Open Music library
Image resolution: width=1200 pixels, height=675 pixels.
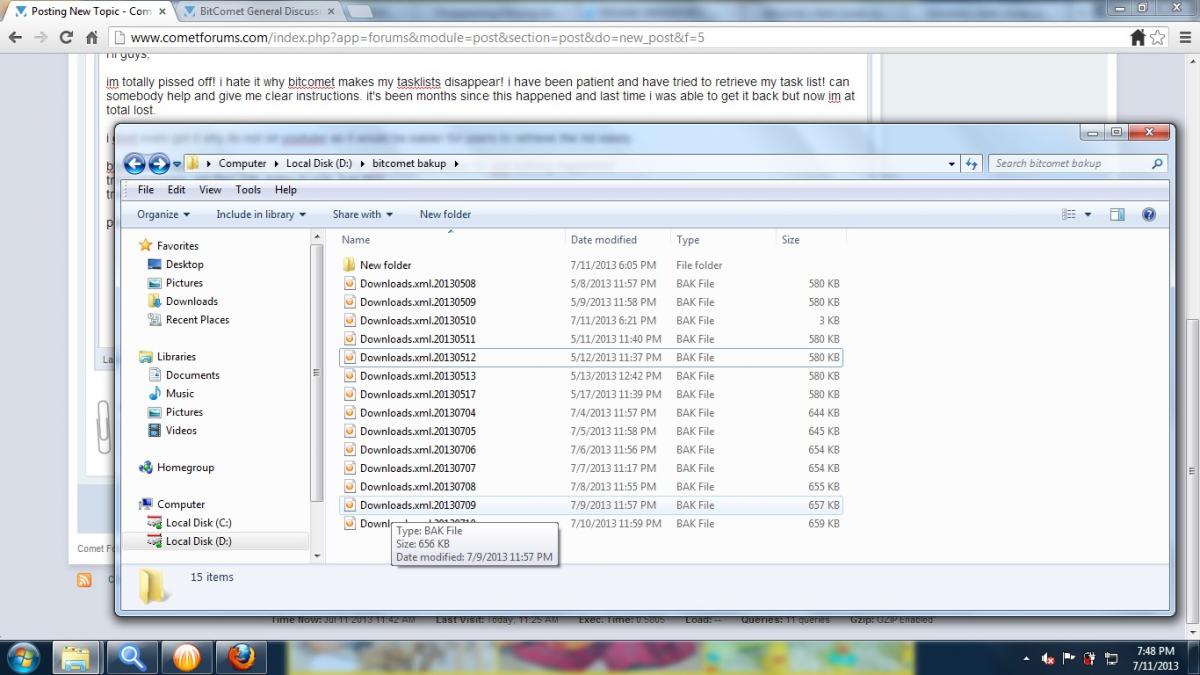click(x=180, y=393)
